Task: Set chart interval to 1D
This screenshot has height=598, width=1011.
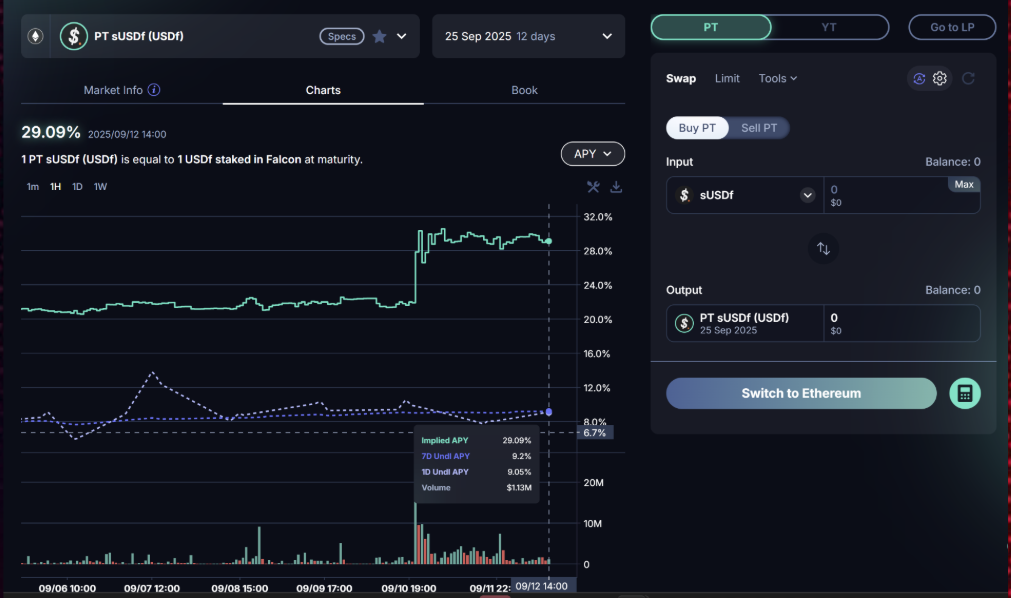Action: tap(77, 186)
